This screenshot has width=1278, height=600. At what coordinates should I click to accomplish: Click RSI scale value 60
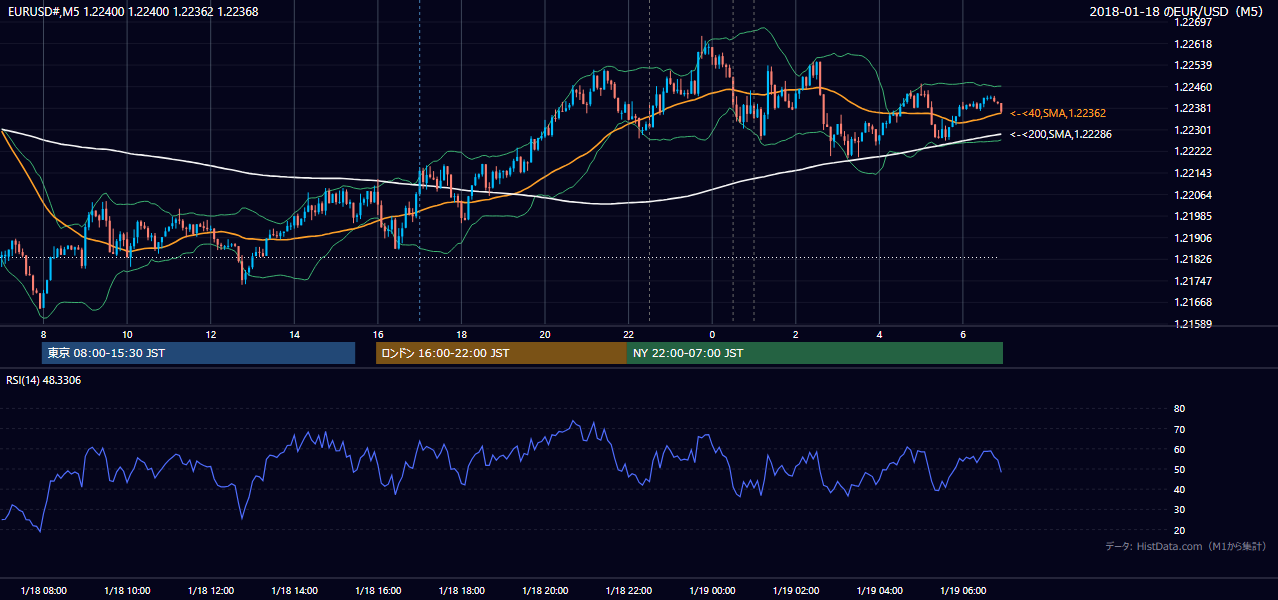(1179, 449)
